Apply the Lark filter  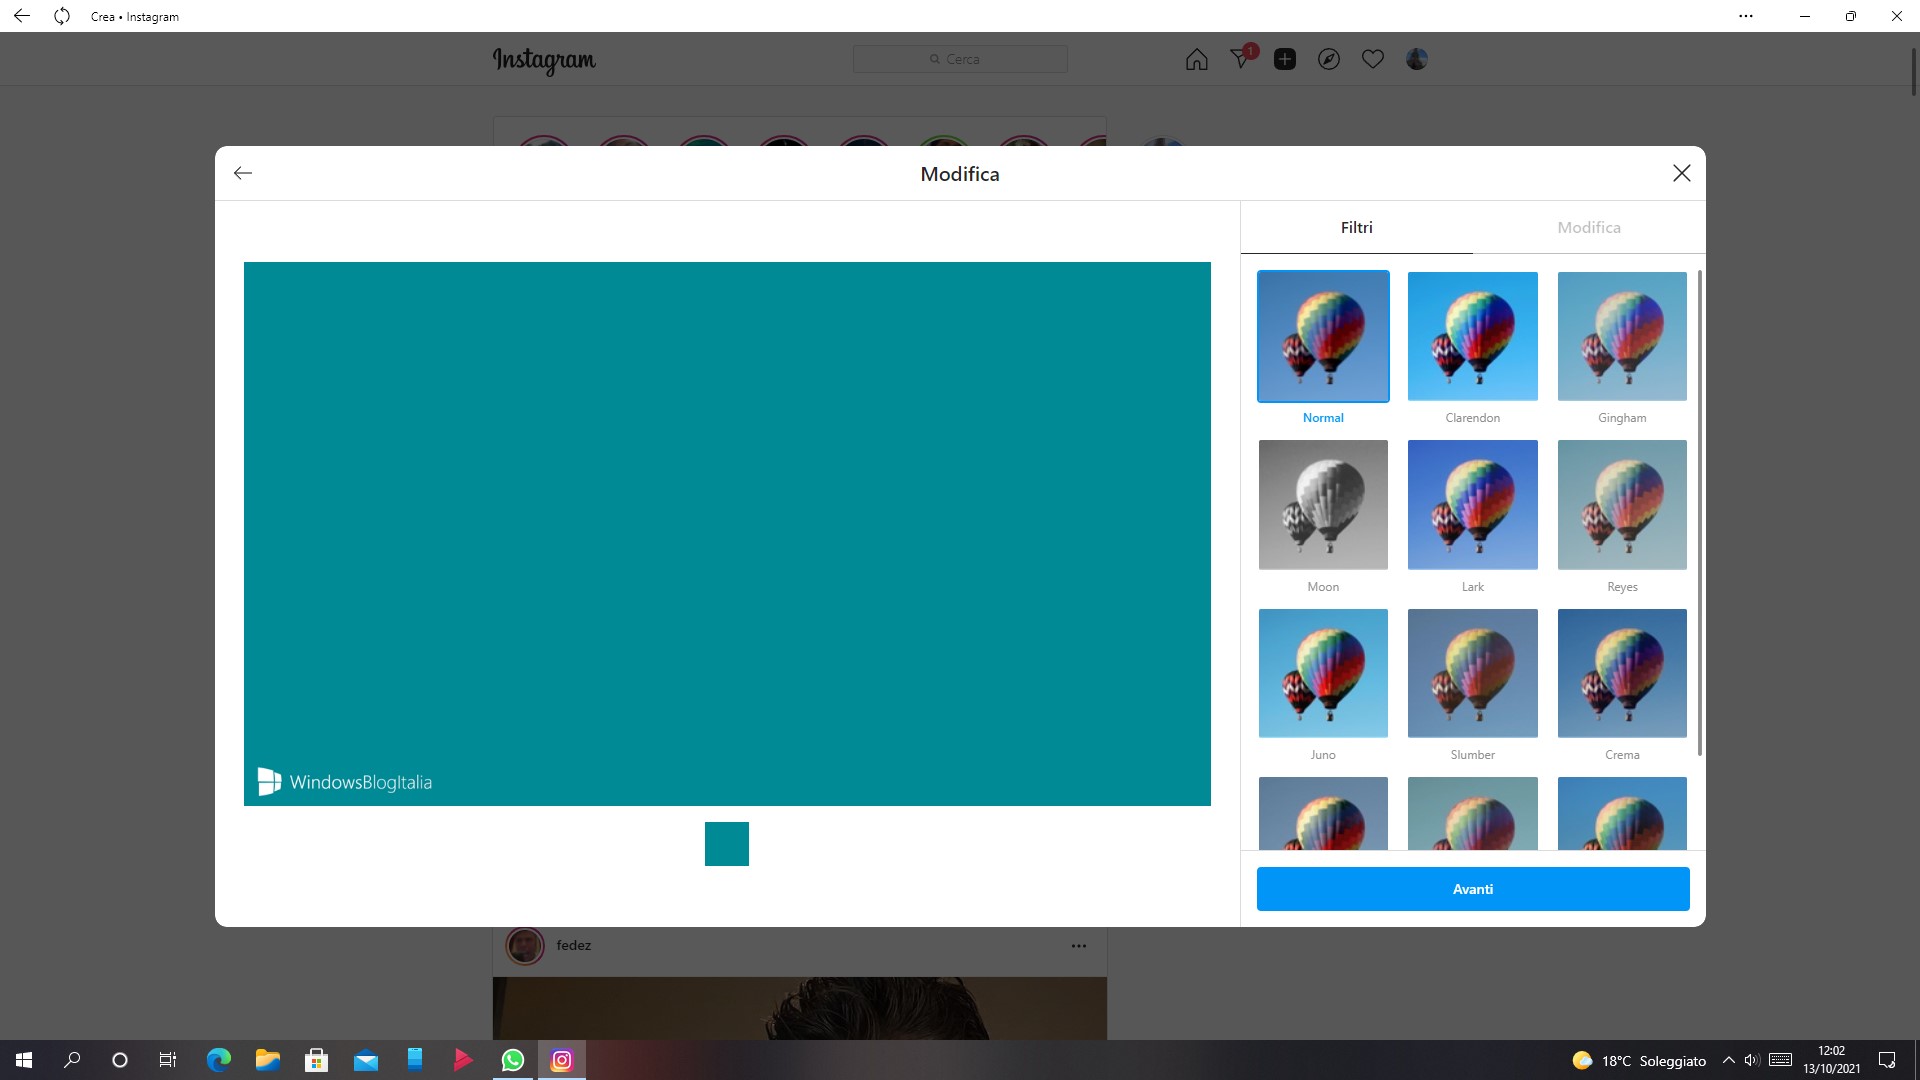[x=1472, y=505]
